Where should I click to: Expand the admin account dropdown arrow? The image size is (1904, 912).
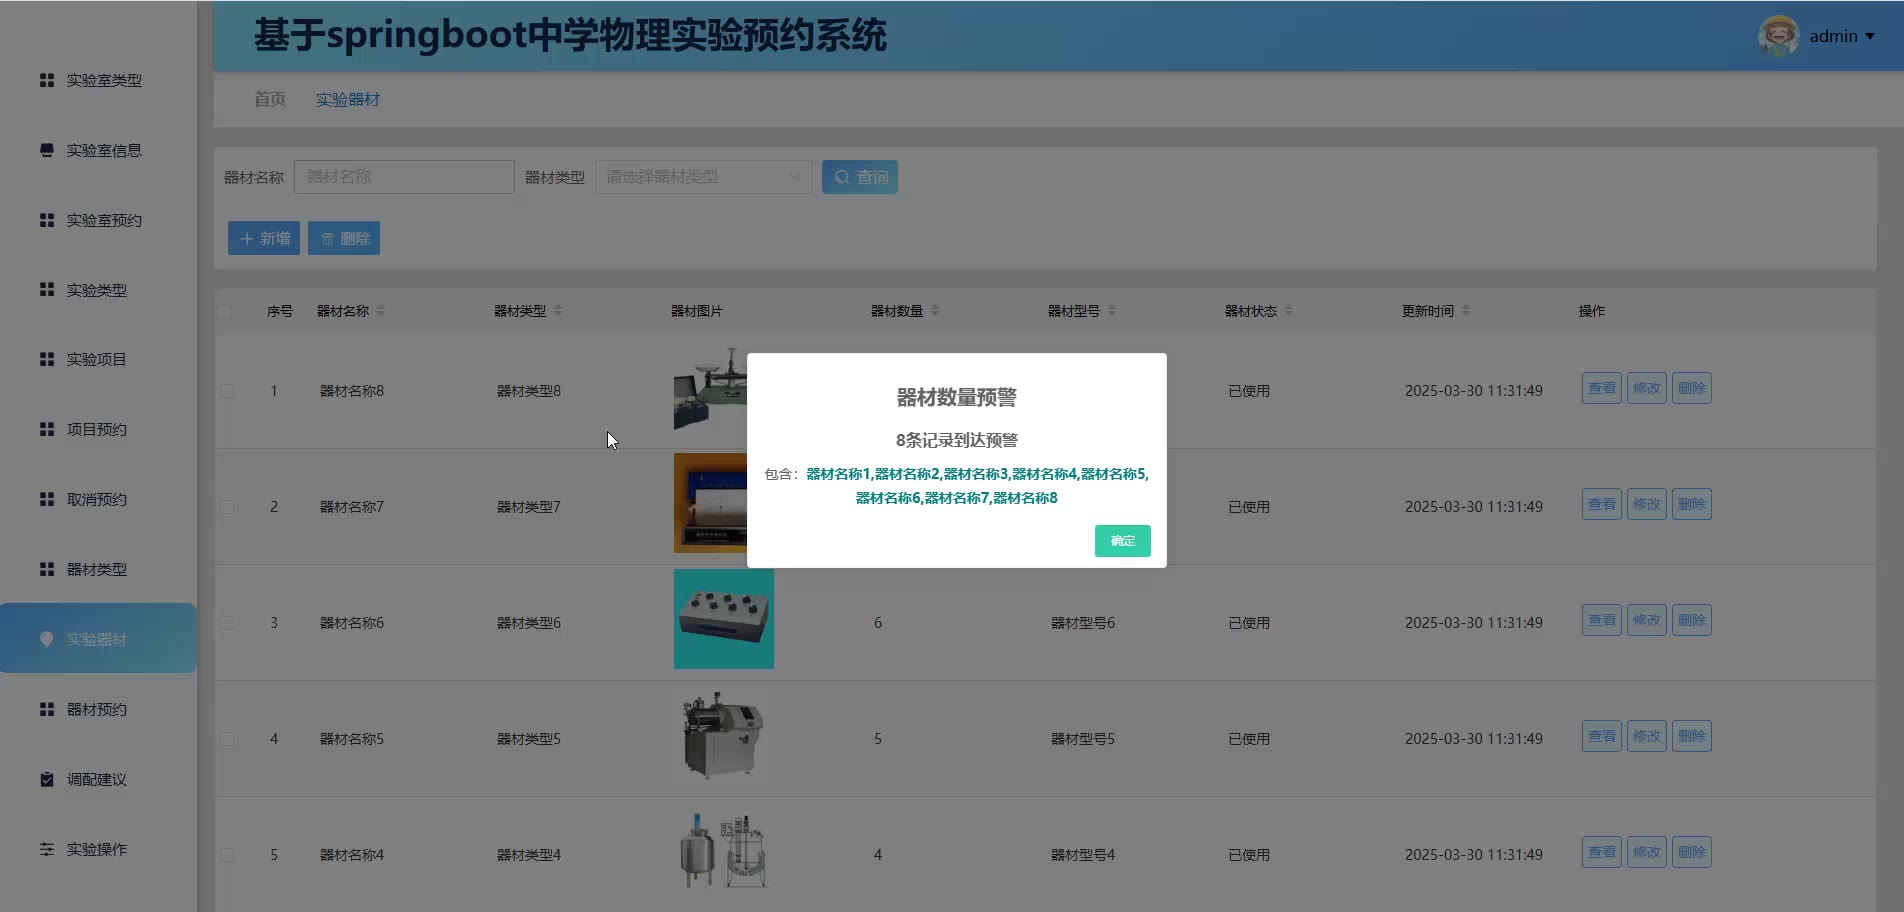coord(1870,36)
